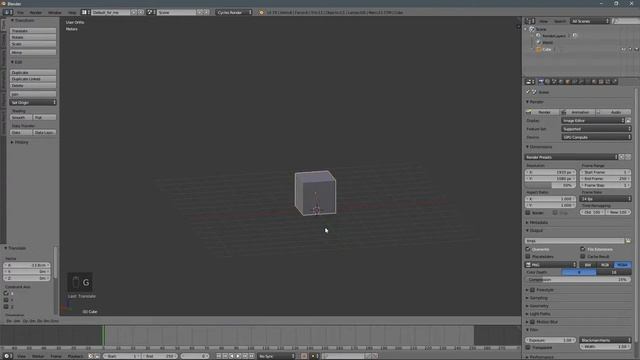The width and height of the screenshot is (640, 360).
Task: Toggle the Cache Result checkbox
Action: pyautogui.click(x=583, y=256)
